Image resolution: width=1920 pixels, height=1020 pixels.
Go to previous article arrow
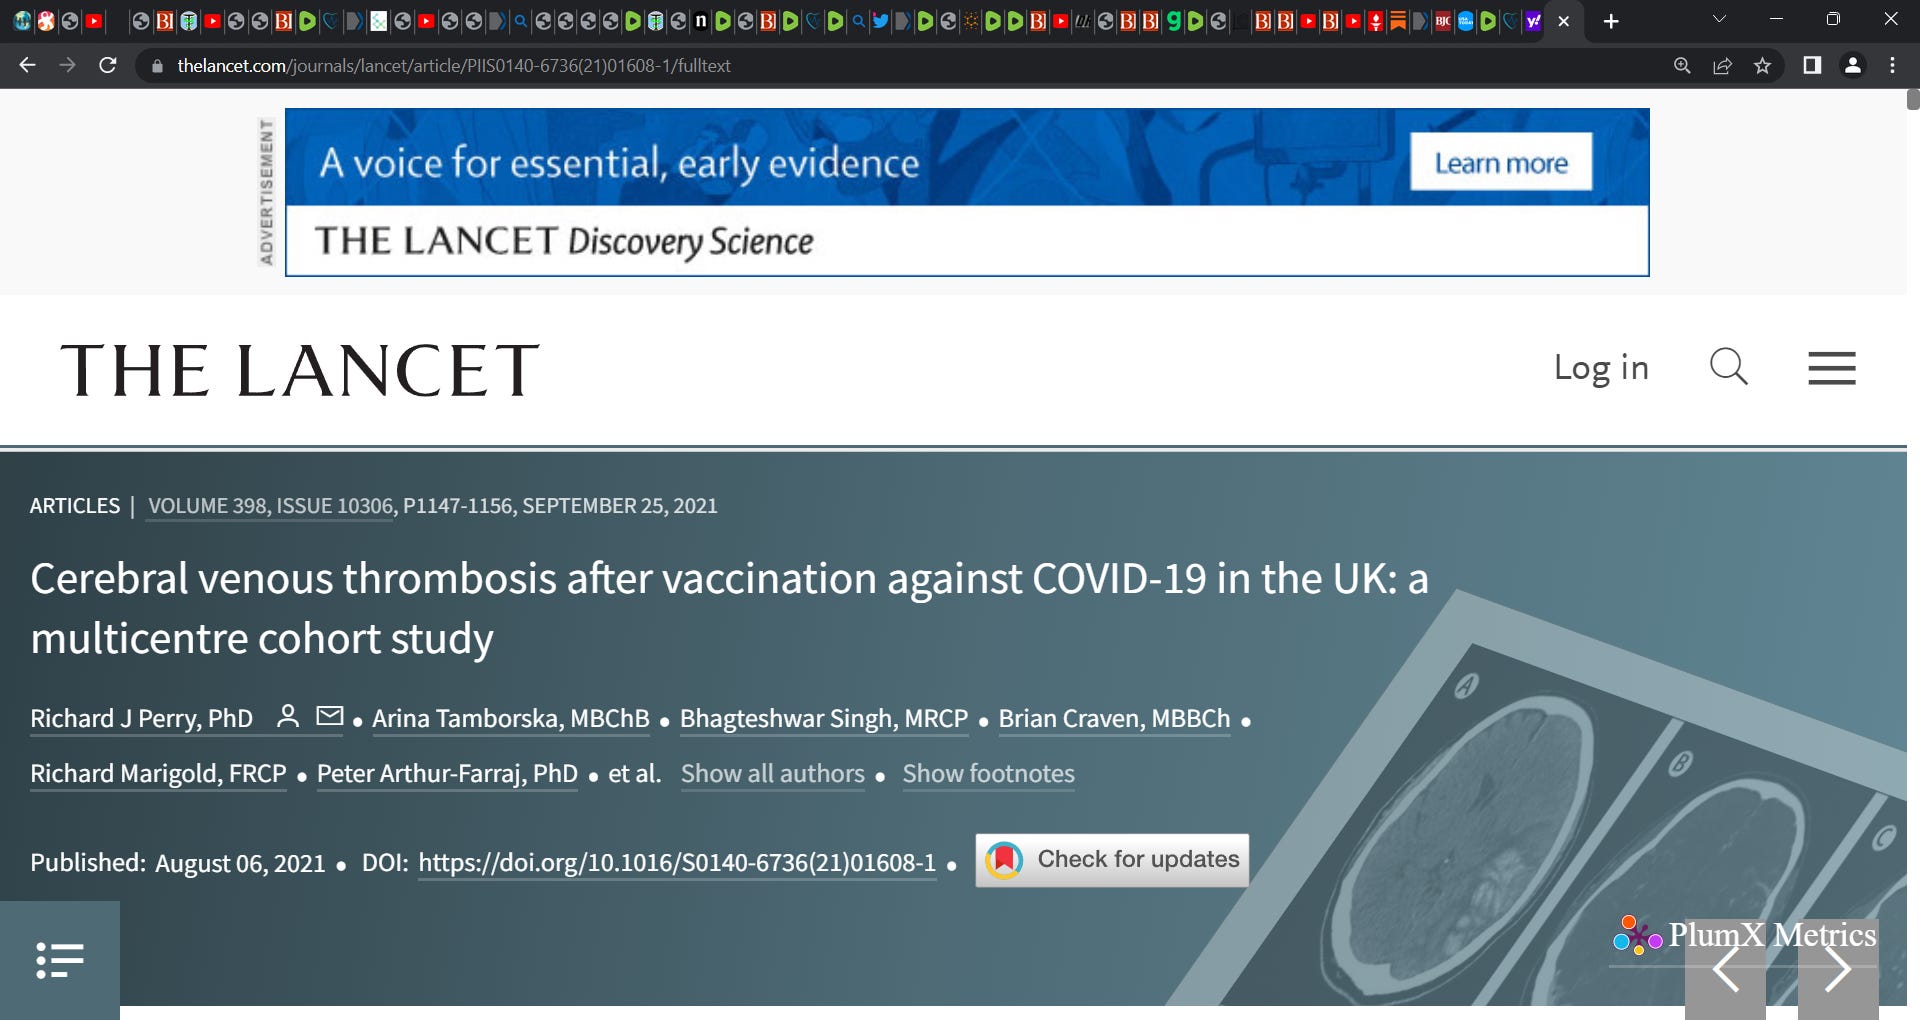click(1725, 969)
